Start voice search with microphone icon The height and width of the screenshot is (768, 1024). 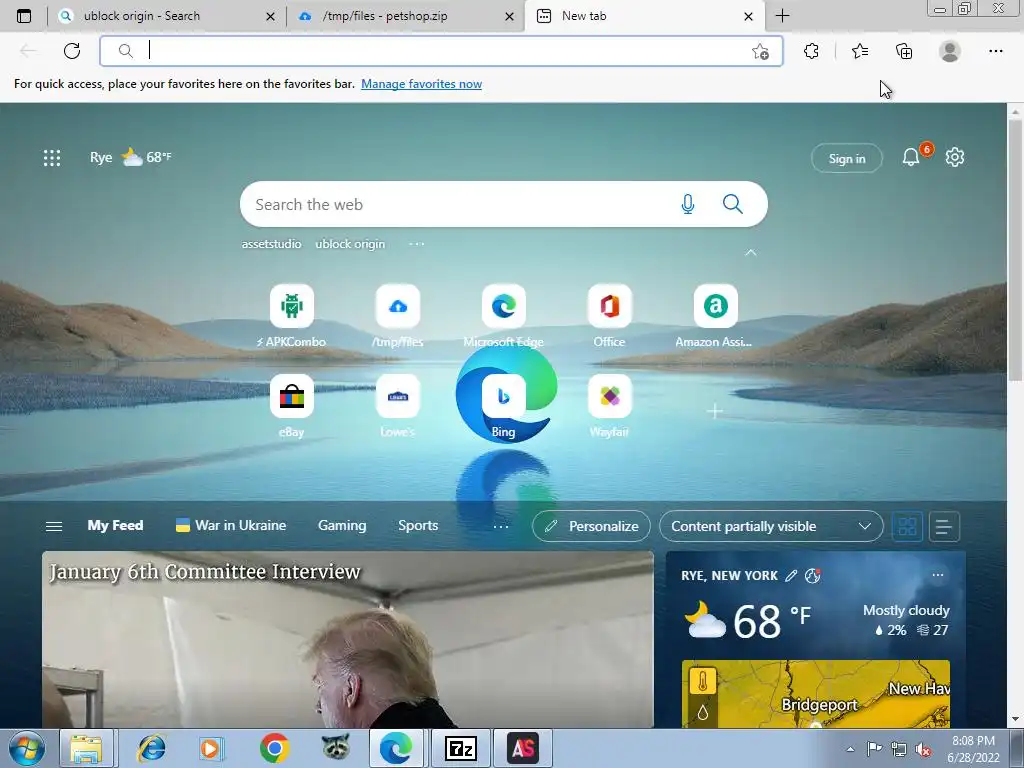(688, 204)
